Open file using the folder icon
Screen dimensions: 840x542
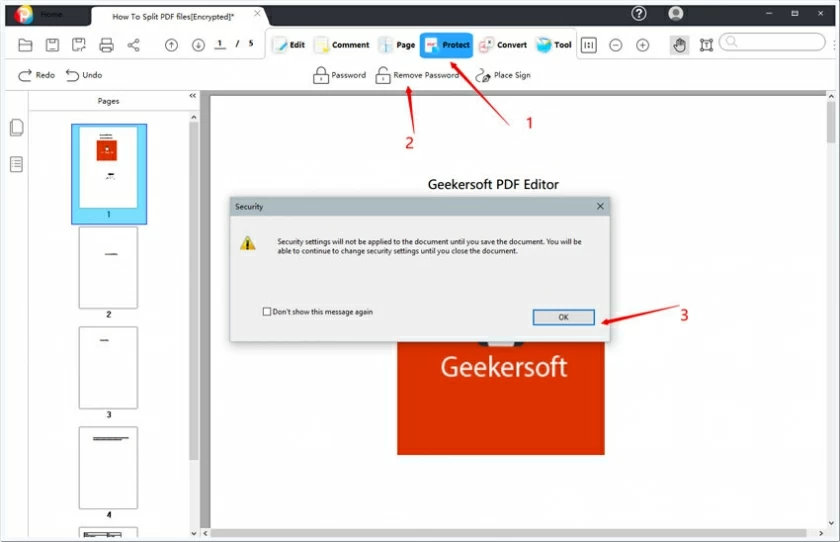[x=25, y=45]
